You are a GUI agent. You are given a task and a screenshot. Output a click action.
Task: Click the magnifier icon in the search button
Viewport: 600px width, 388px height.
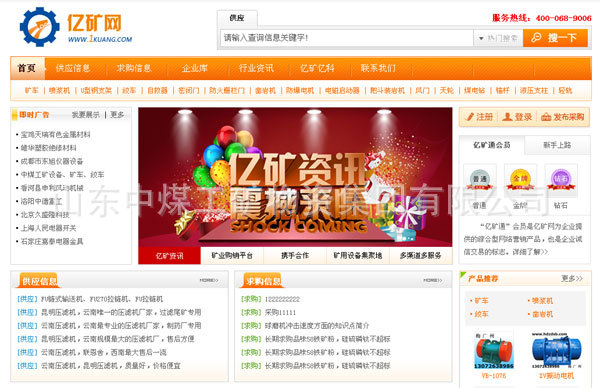click(x=536, y=37)
